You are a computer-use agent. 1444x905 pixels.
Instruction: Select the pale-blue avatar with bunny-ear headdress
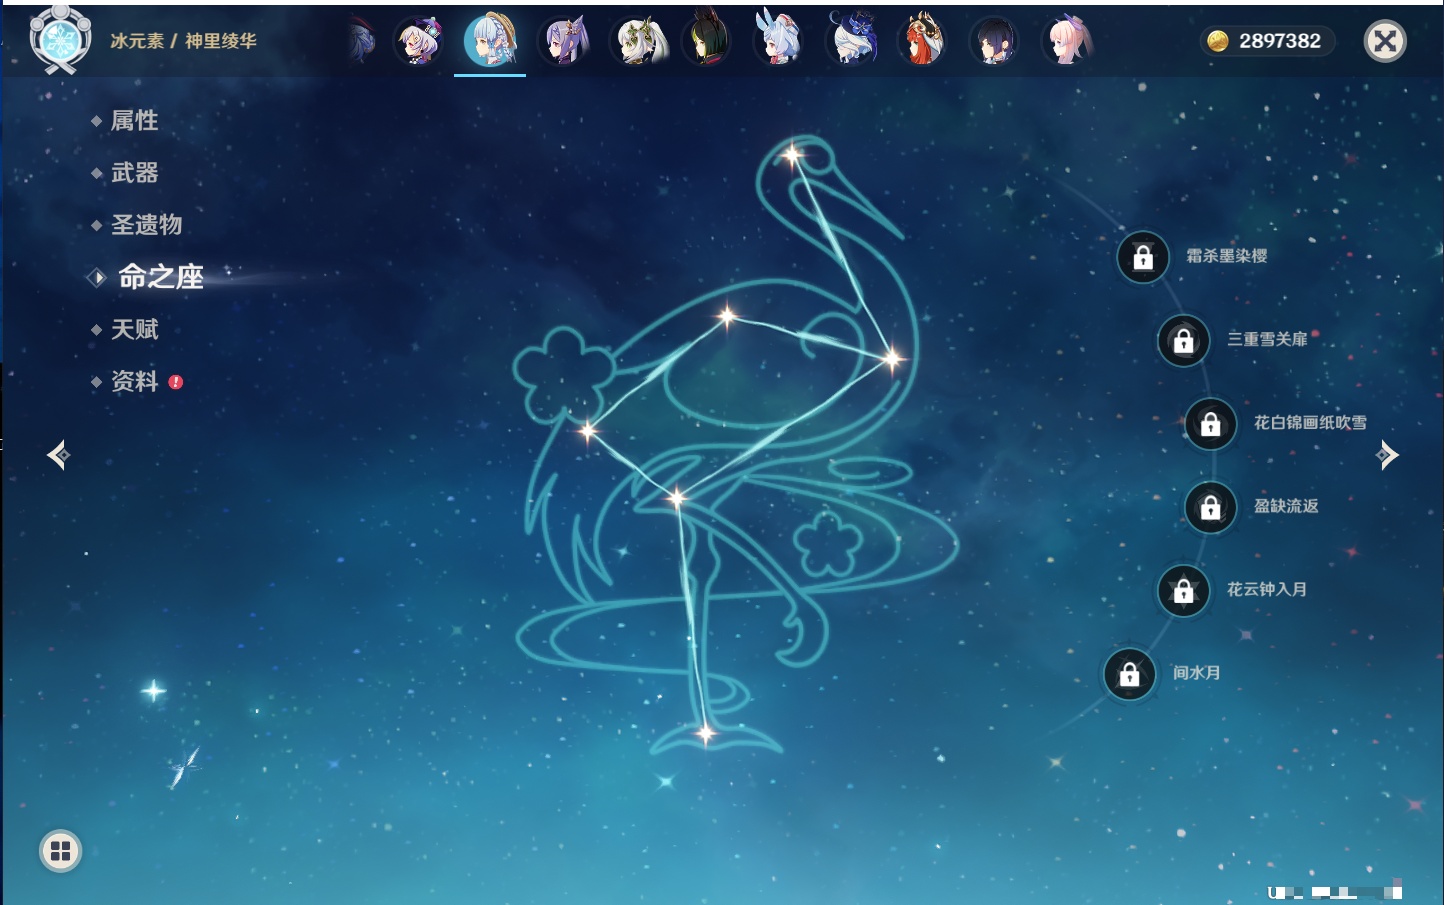[778, 41]
